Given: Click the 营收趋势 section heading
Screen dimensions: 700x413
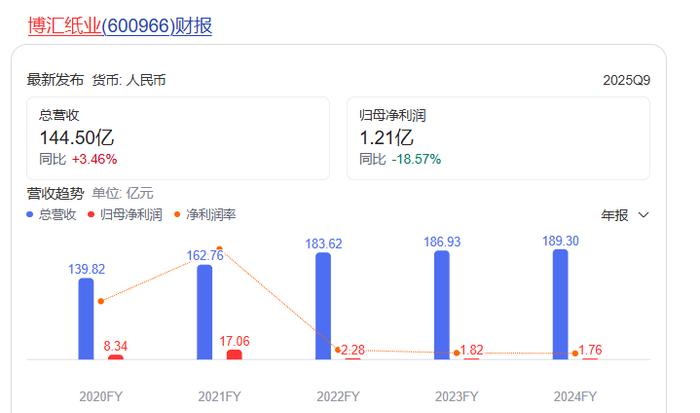Looking at the screenshot, I should click(55, 194).
